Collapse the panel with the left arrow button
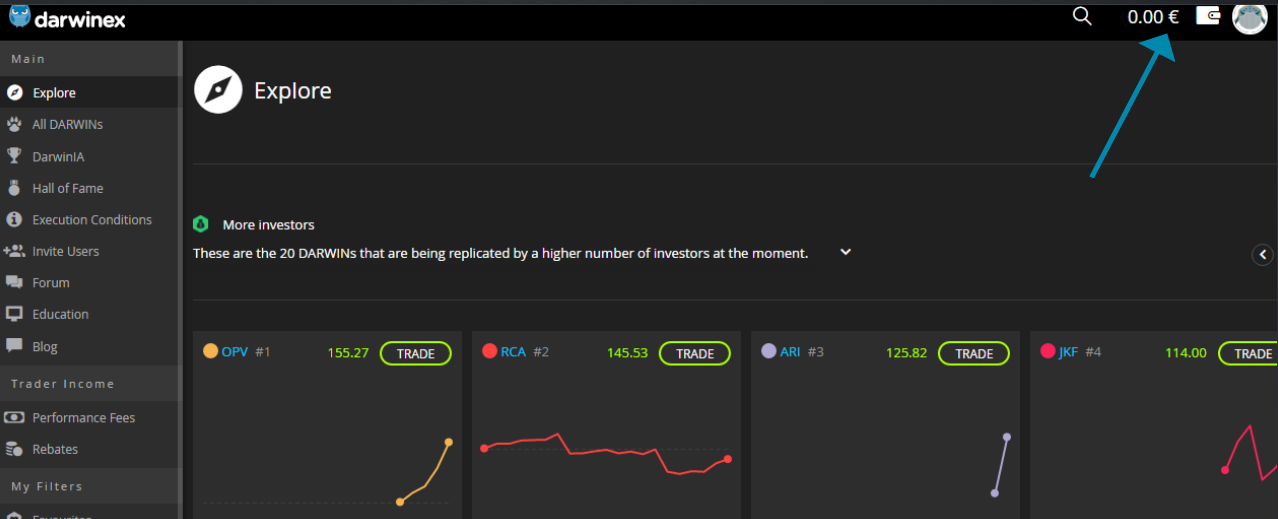Viewport: 1278px width, 519px height. (1262, 254)
